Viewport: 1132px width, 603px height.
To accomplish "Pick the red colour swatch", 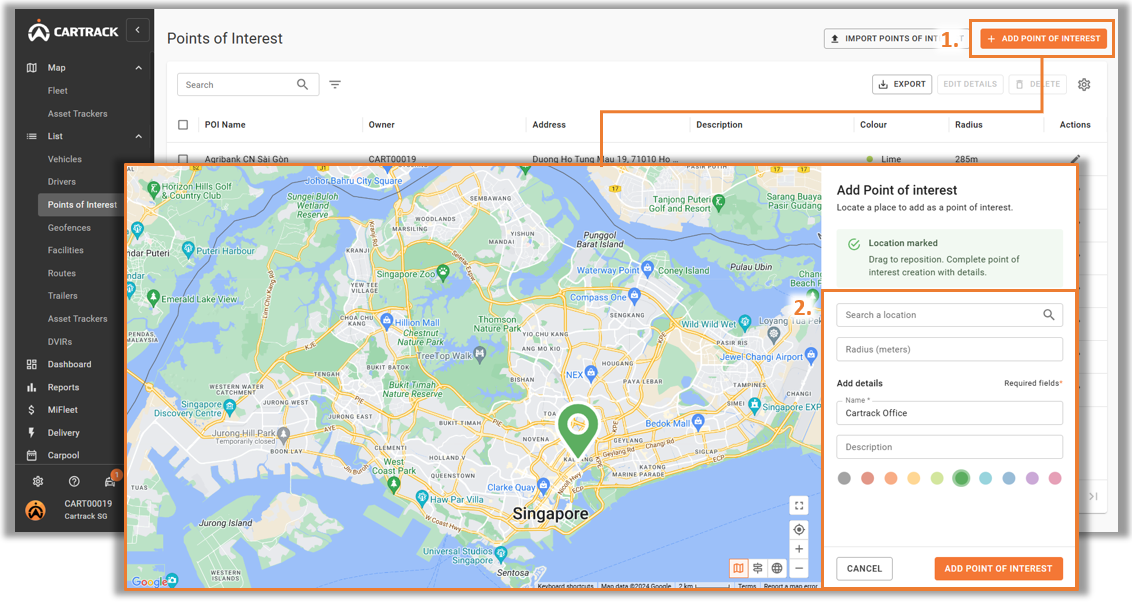I will coord(867,478).
